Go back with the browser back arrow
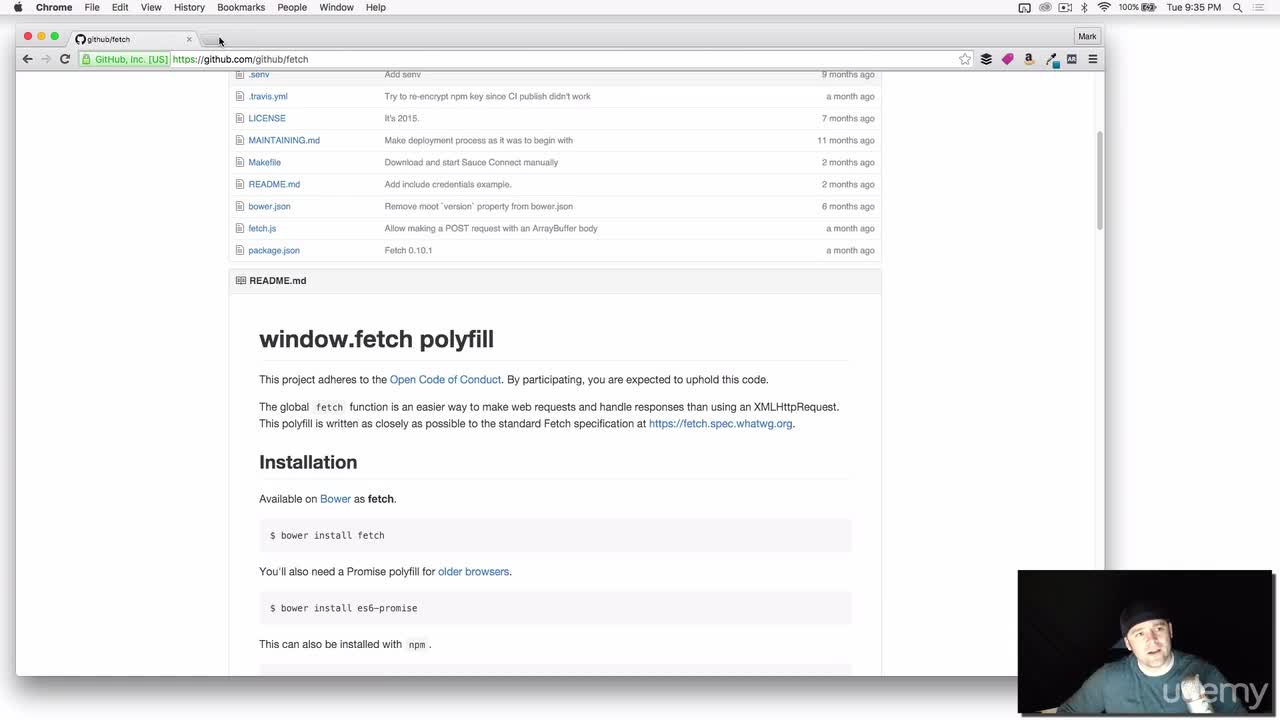The image size is (1280, 720). (27, 59)
